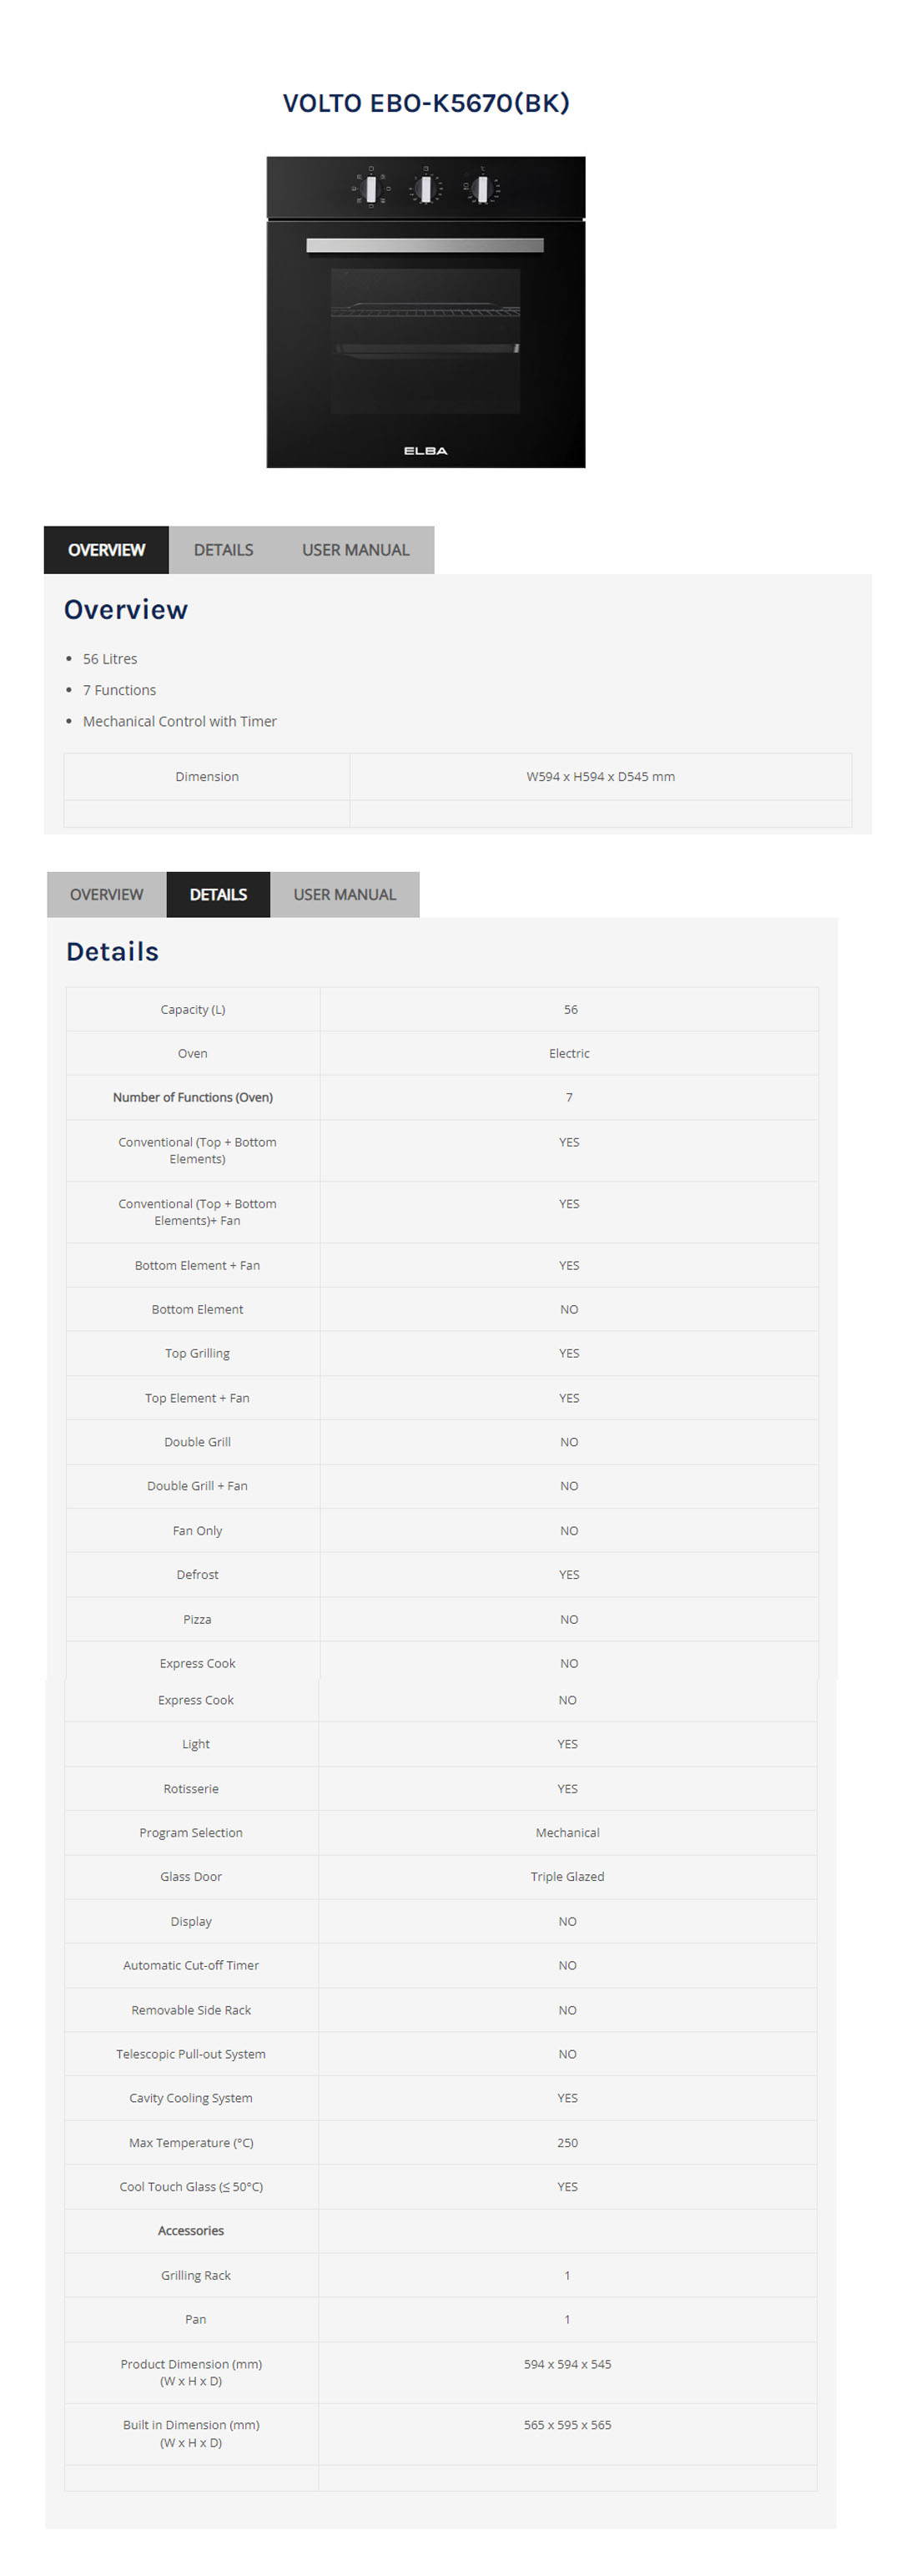Click the "56 Litres" overview bullet
This screenshot has width=901, height=2576.
110,659
